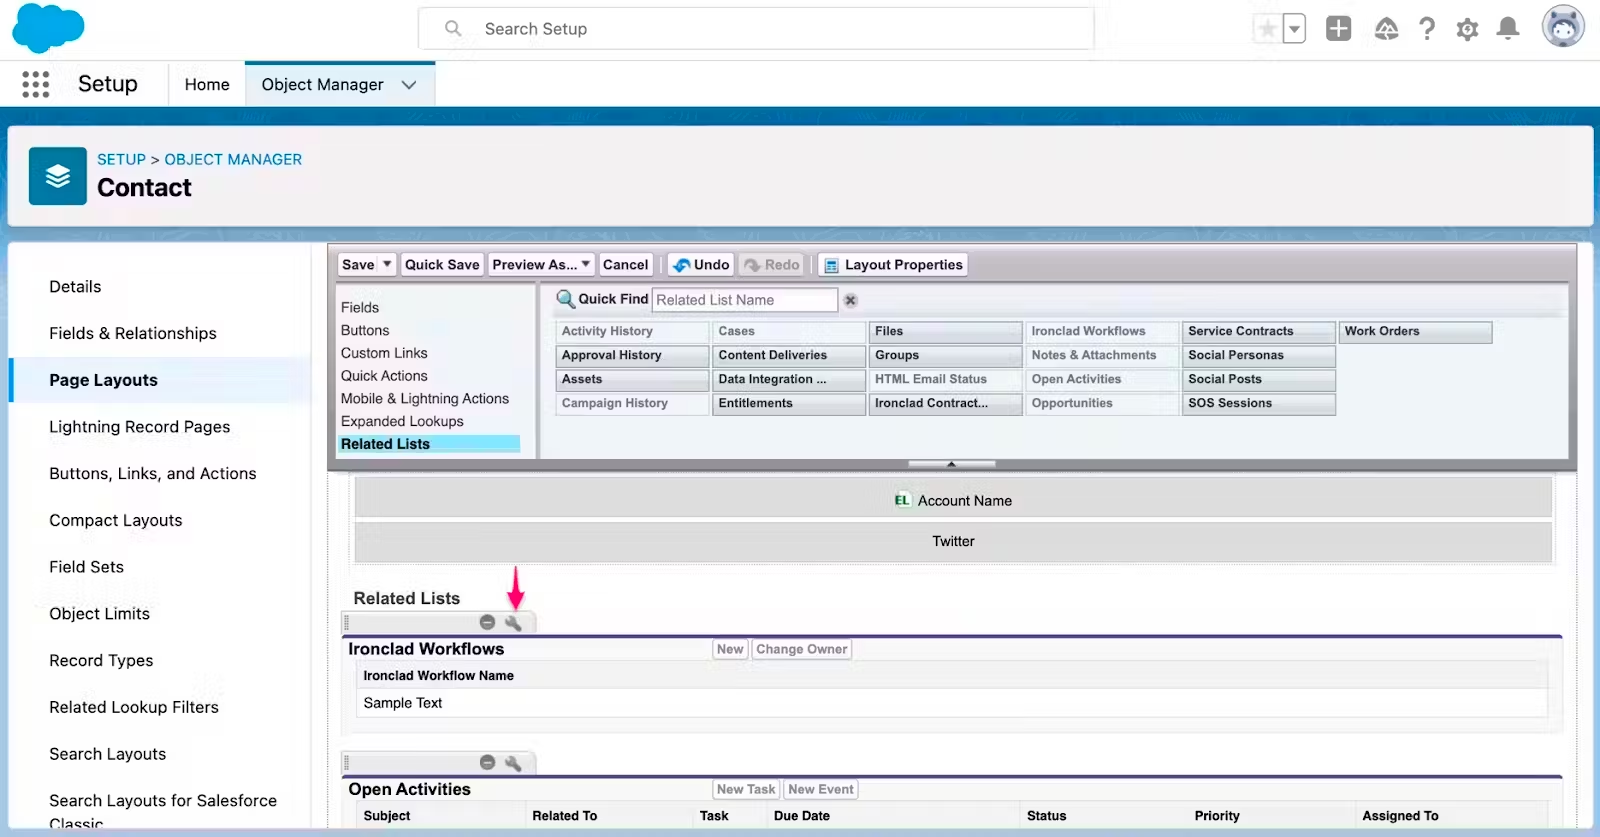Expand the Object Manager tab chevron
1600x837 pixels.
tap(409, 85)
